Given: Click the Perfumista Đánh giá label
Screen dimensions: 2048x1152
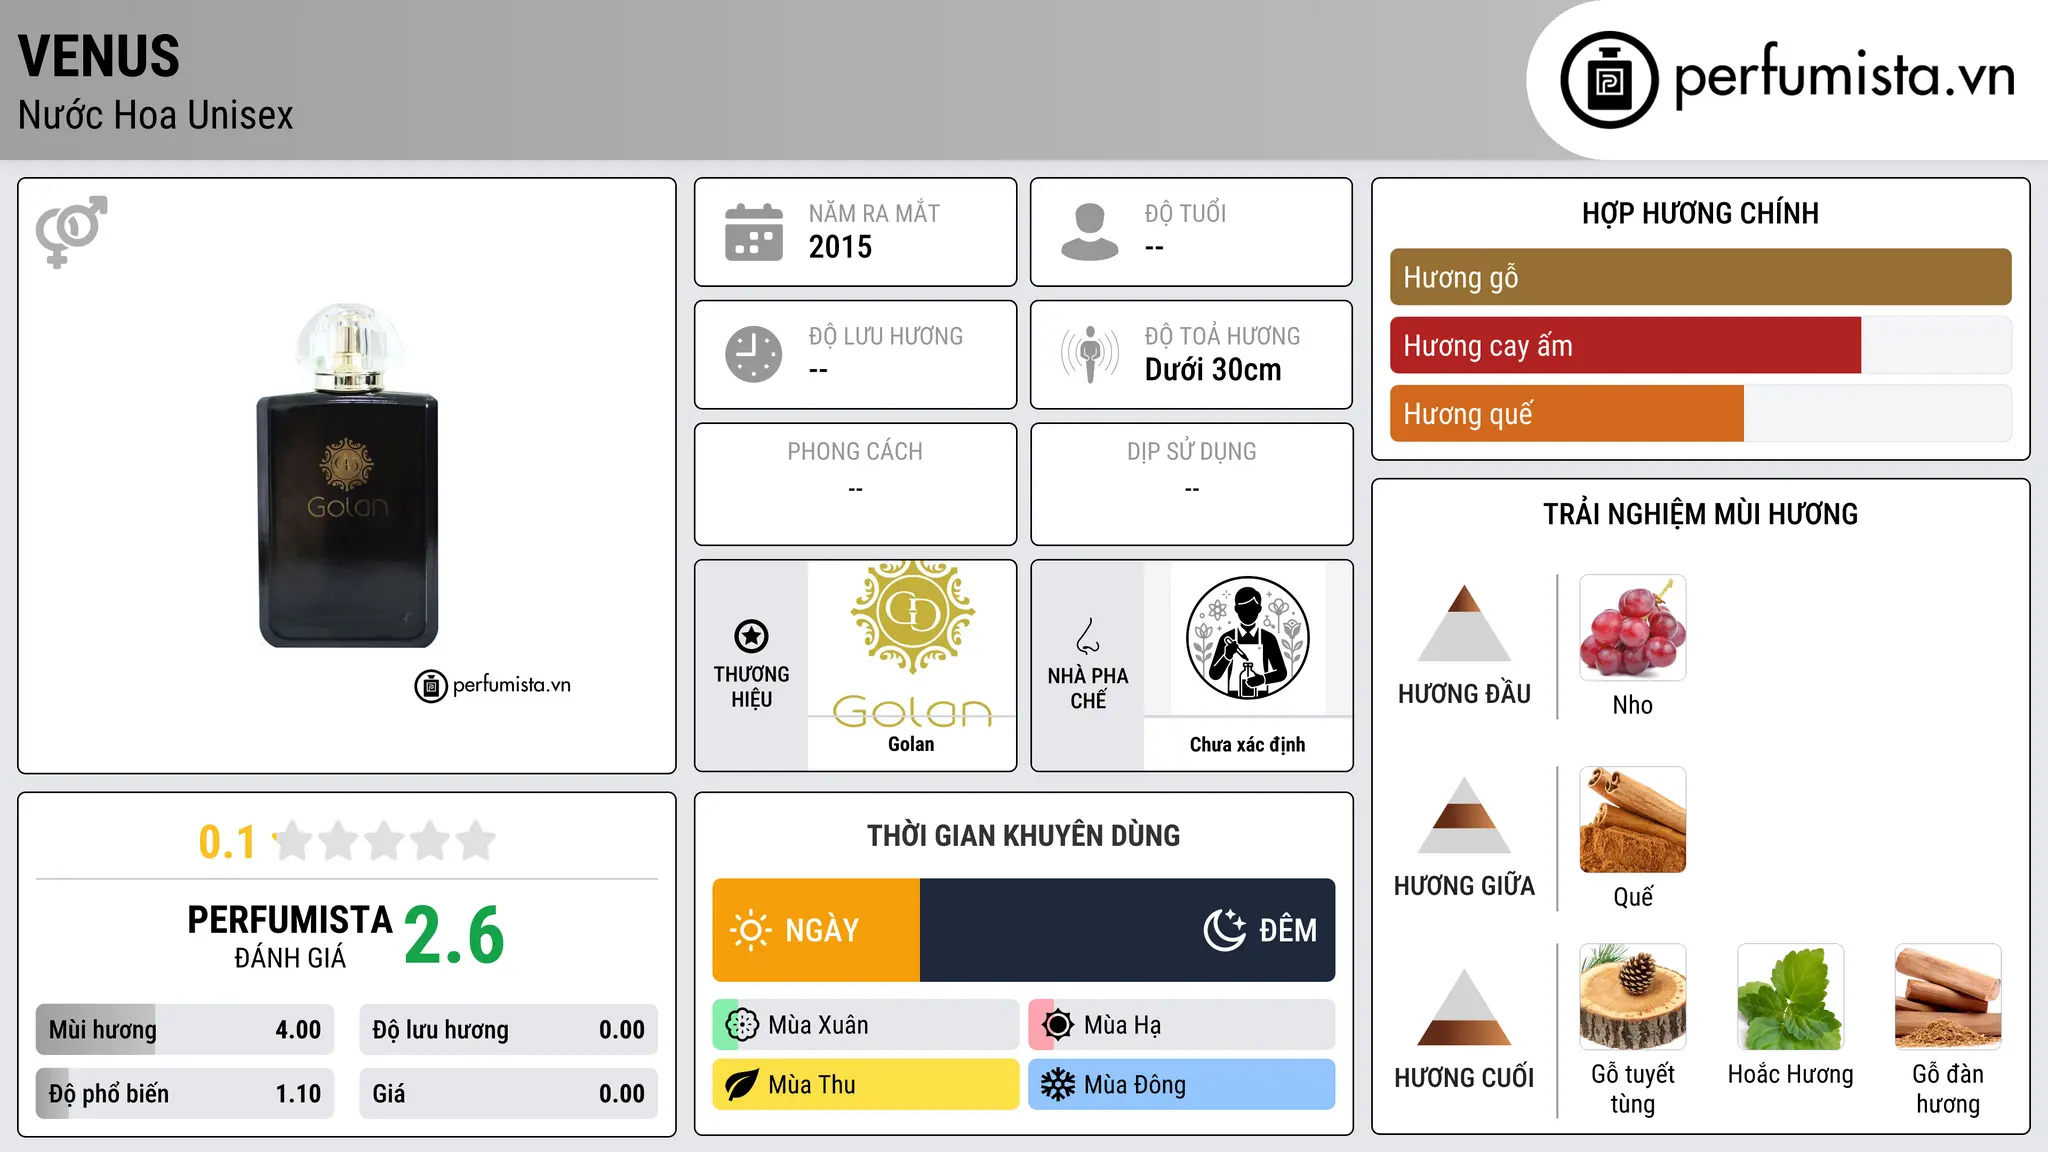Looking at the screenshot, I should (290, 936).
